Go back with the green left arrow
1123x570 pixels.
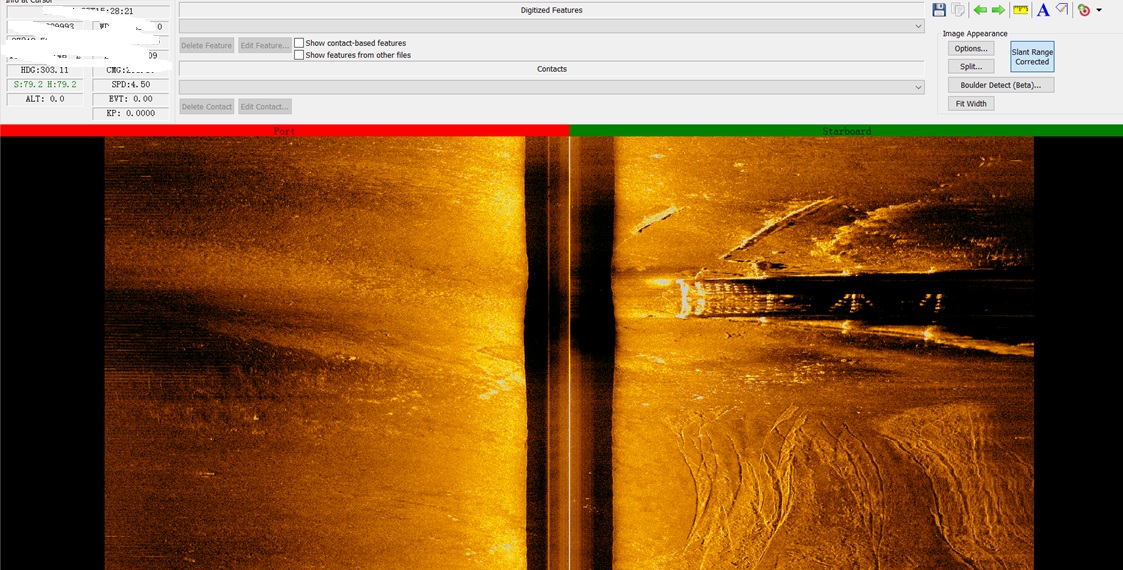click(980, 10)
